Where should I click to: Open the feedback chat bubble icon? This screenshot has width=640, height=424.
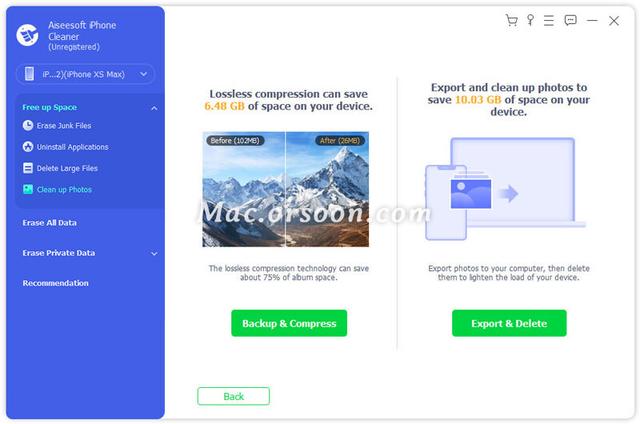(570, 20)
